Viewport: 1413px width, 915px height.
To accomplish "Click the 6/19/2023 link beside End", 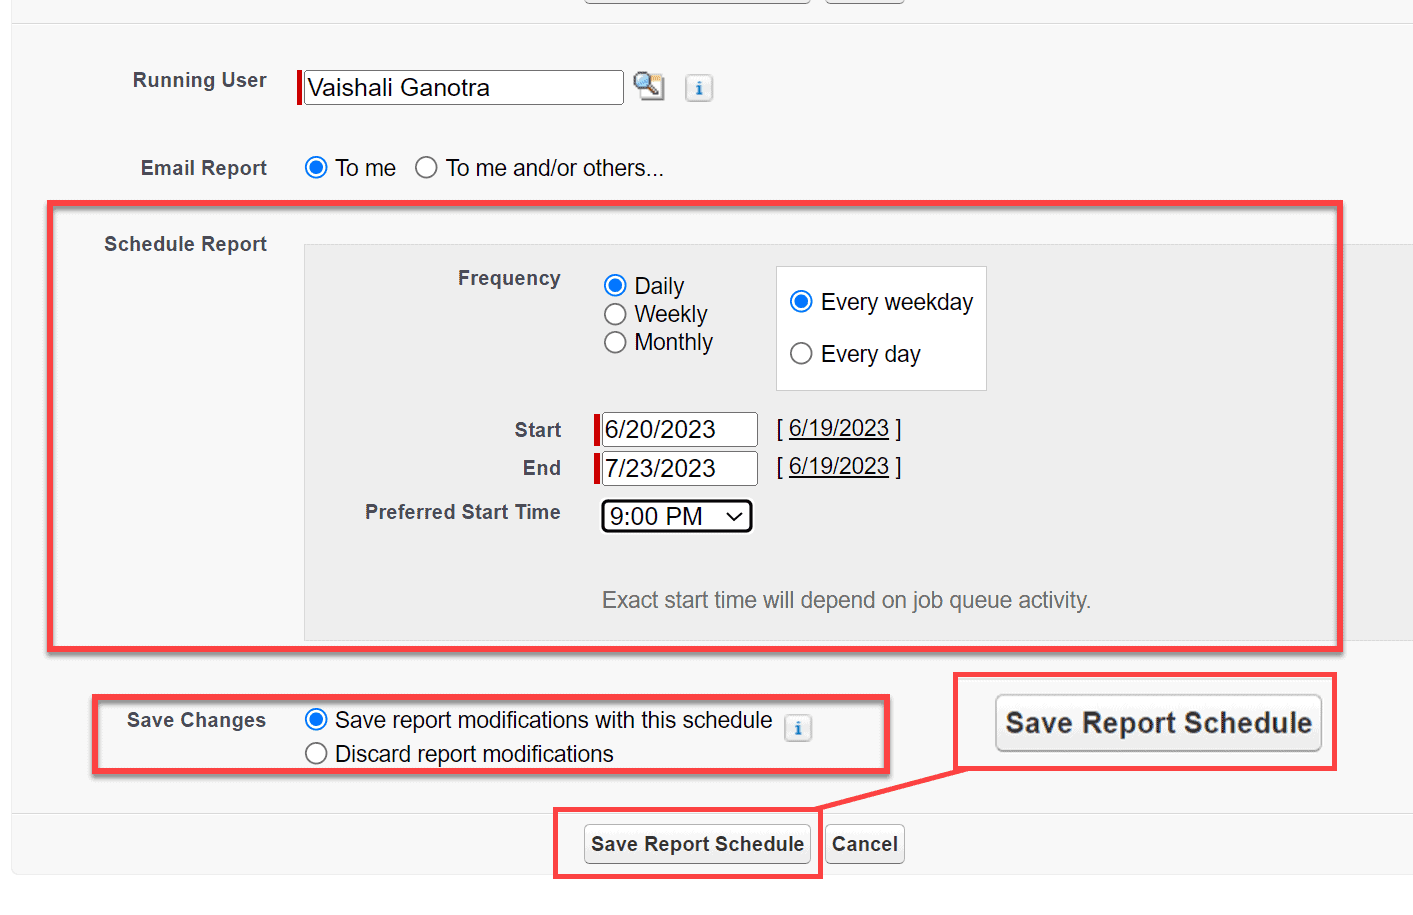I will pos(839,466).
